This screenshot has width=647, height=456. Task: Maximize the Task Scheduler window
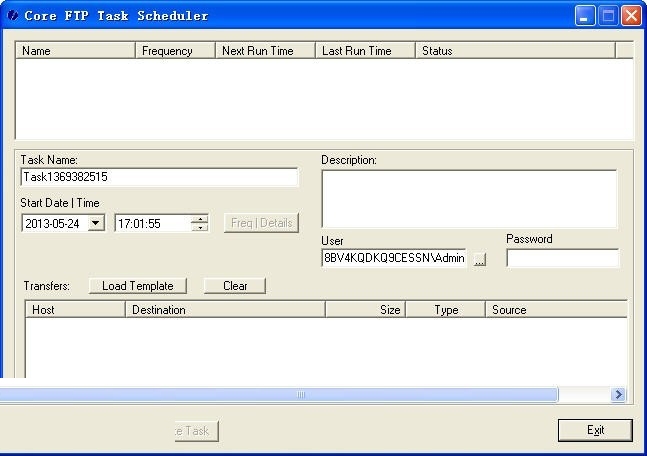tap(609, 15)
